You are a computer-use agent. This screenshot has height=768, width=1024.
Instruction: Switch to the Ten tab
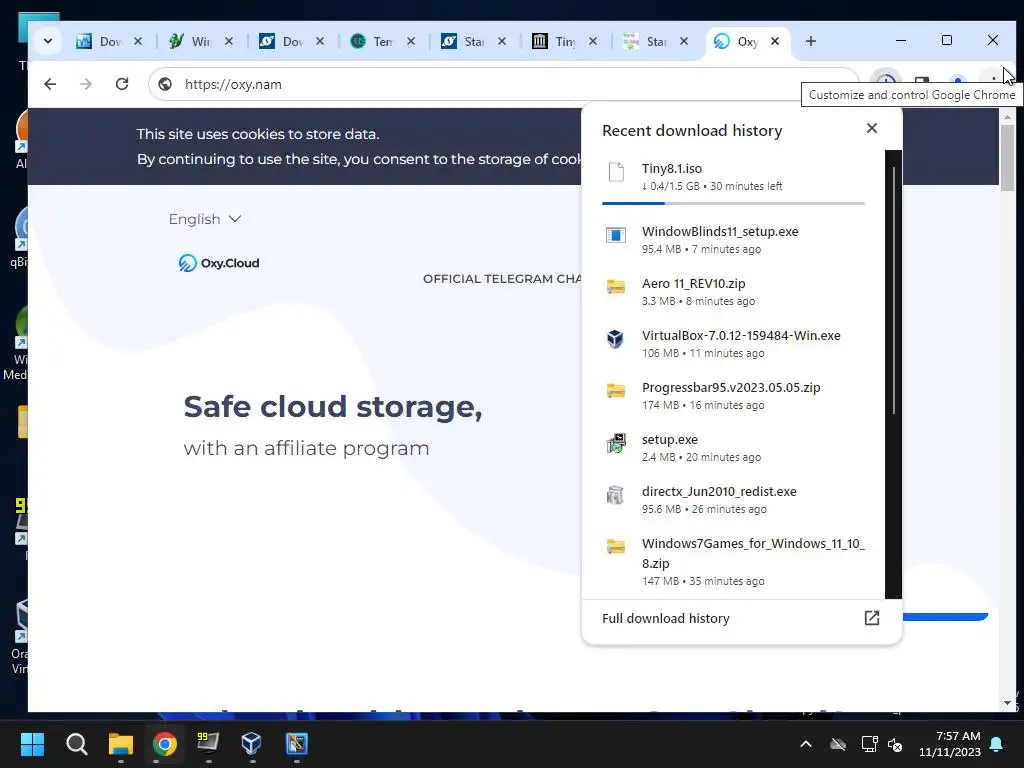pos(383,41)
